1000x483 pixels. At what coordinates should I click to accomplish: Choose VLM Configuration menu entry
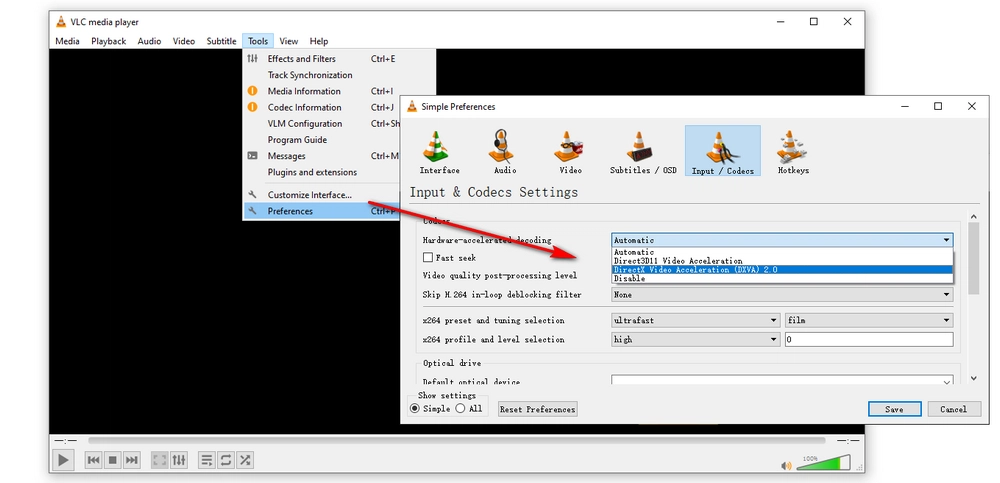coord(322,124)
